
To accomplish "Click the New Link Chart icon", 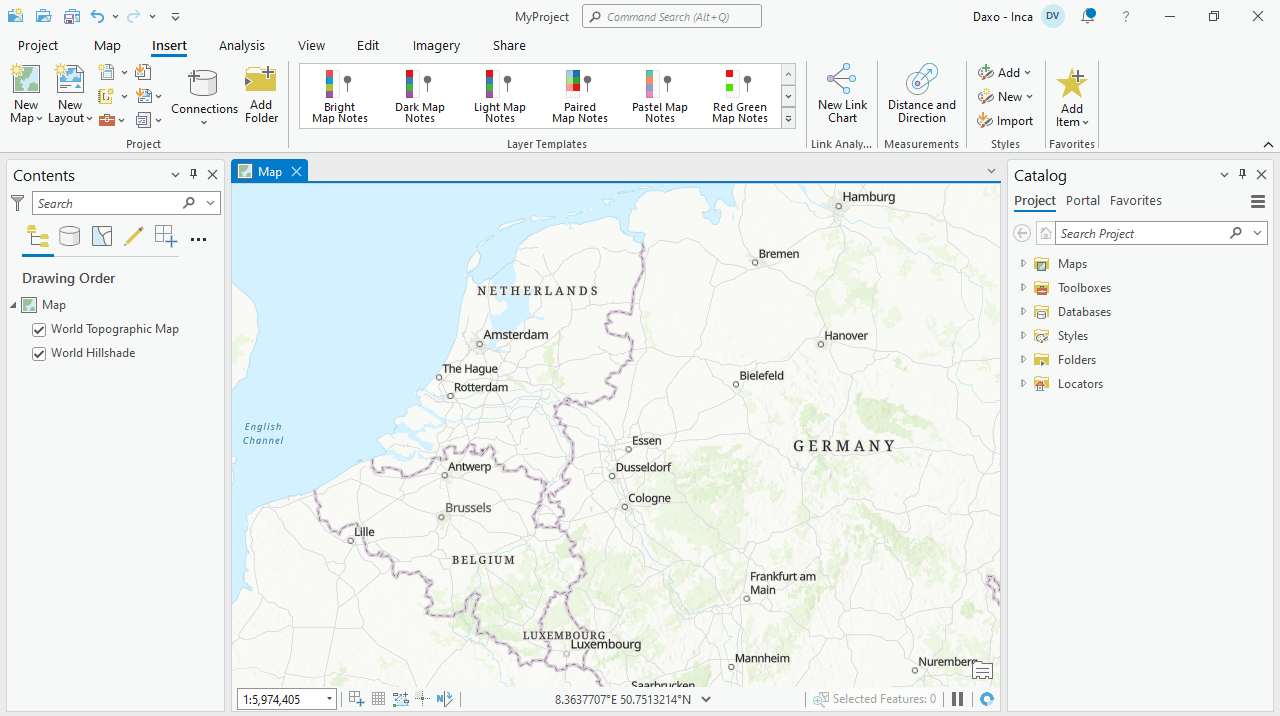I will click(842, 80).
